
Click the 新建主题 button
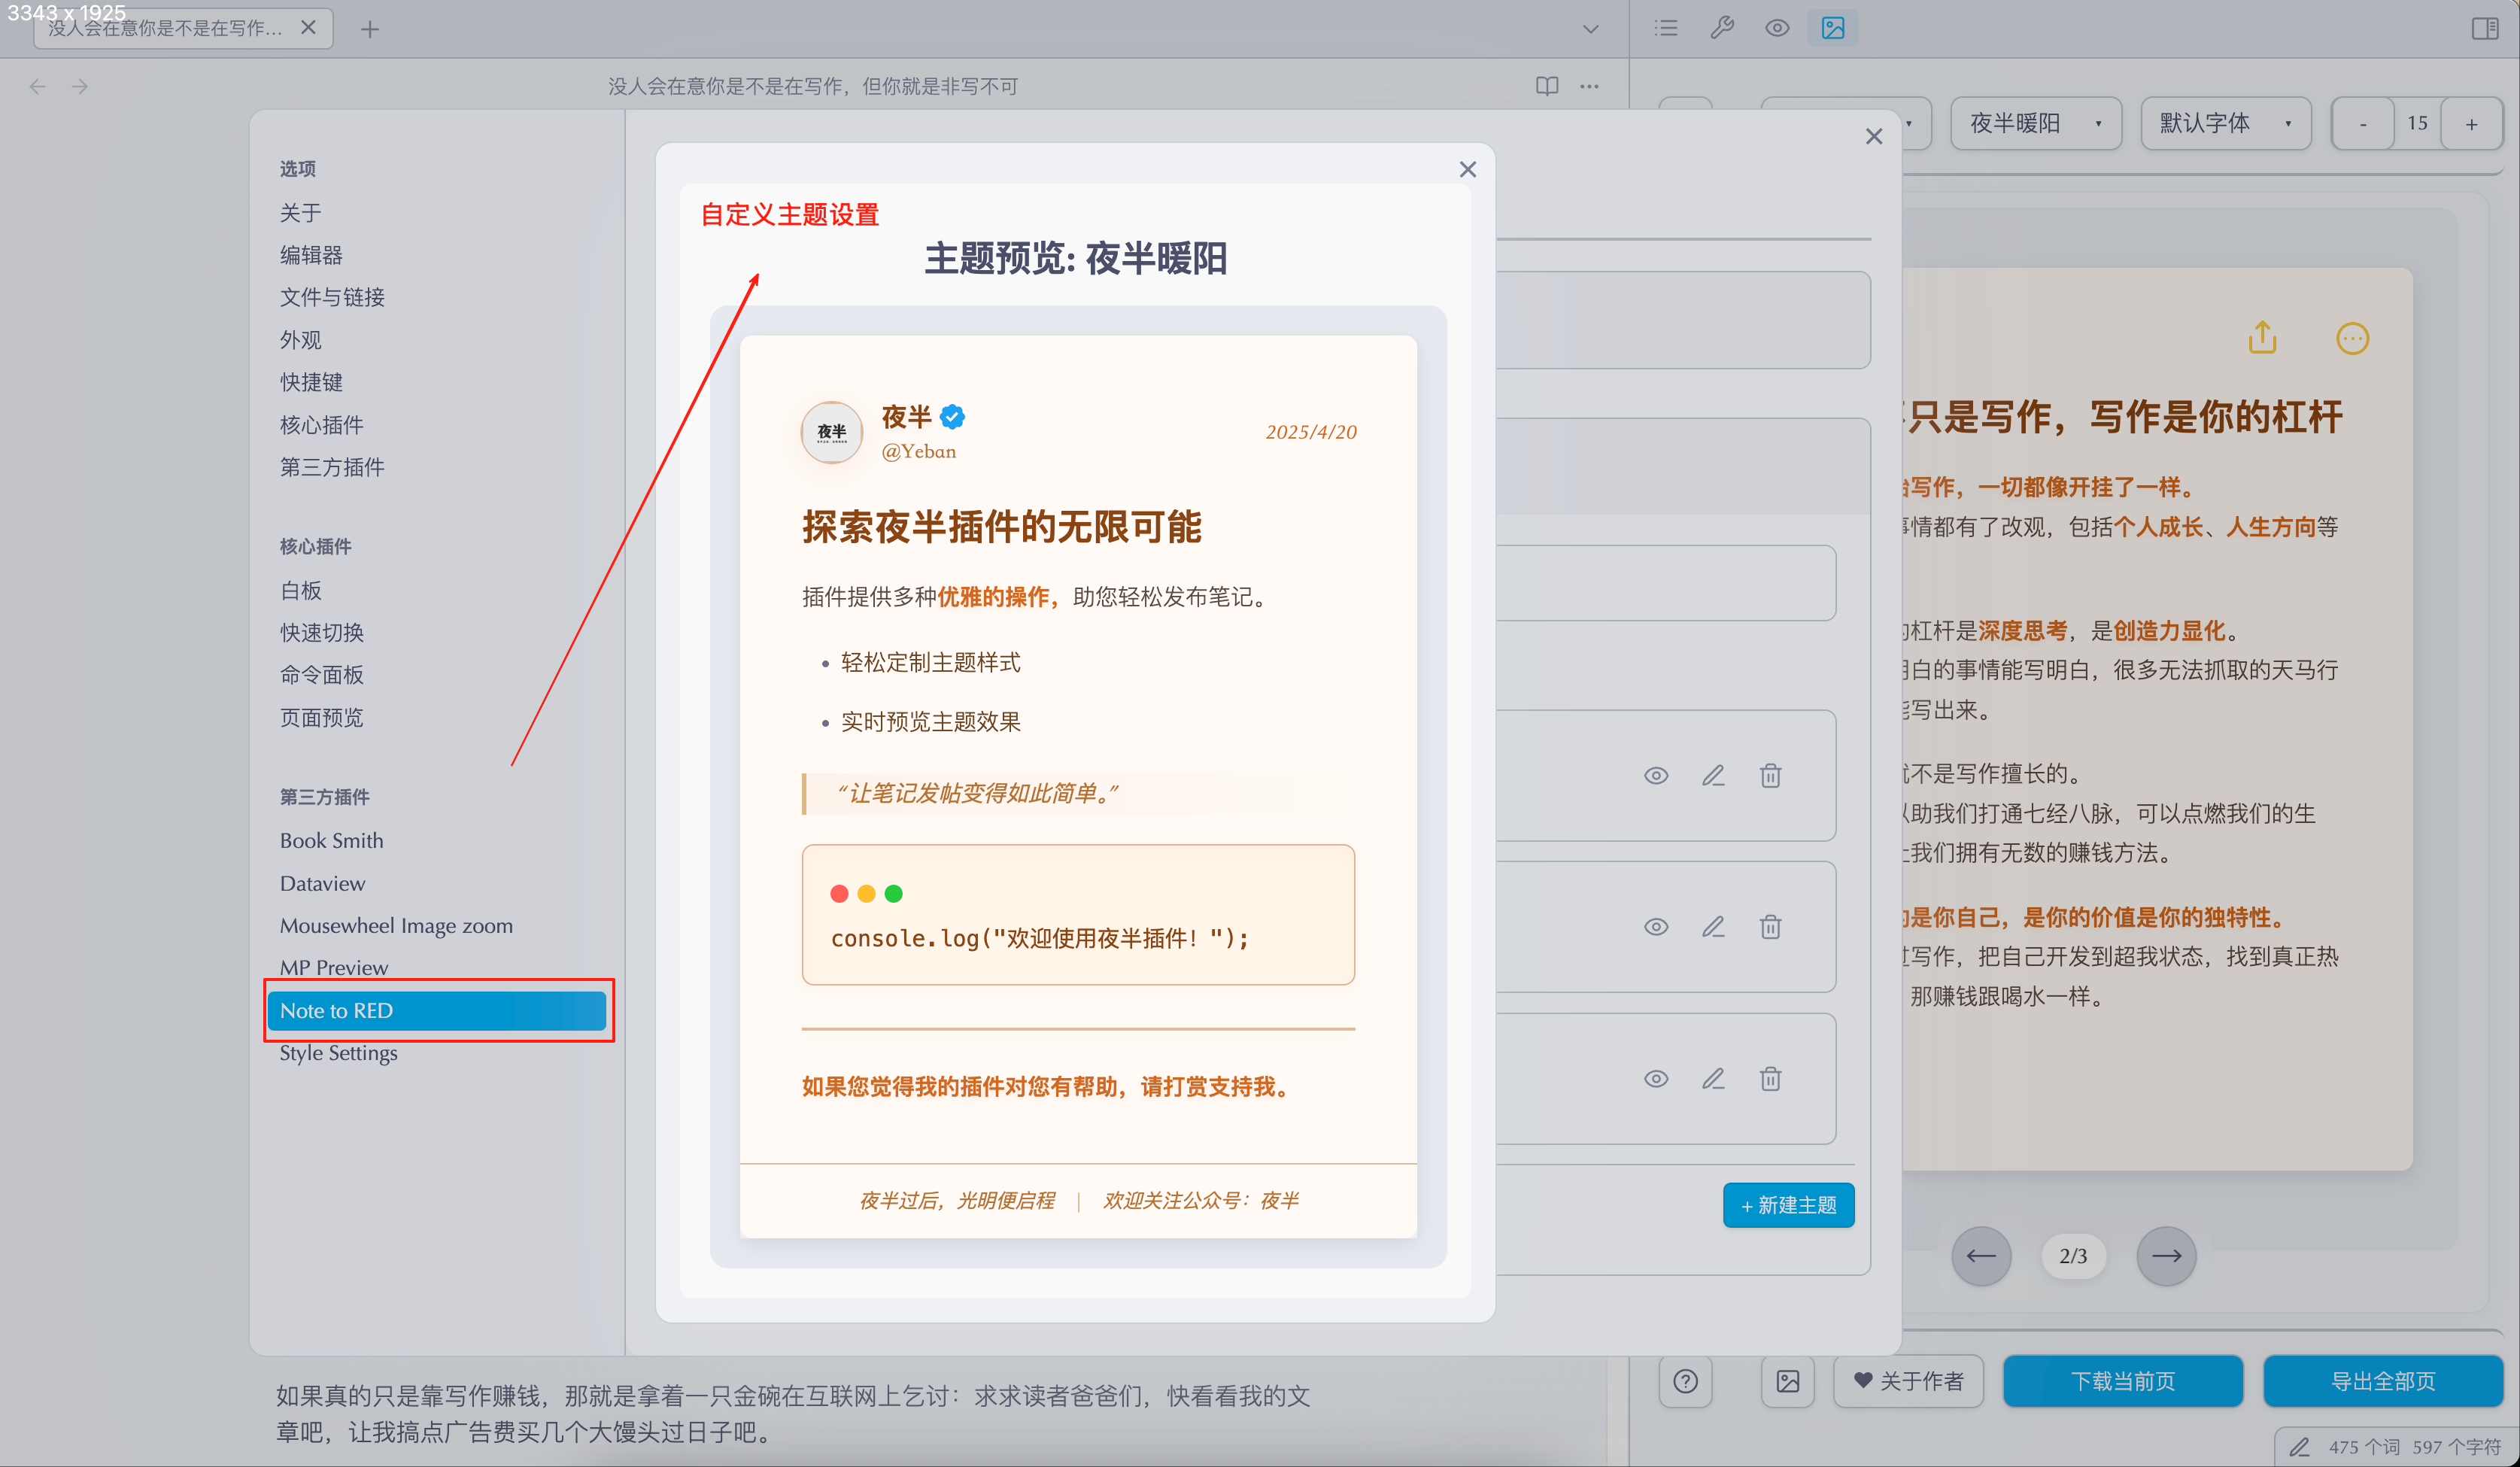(1788, 1205)
